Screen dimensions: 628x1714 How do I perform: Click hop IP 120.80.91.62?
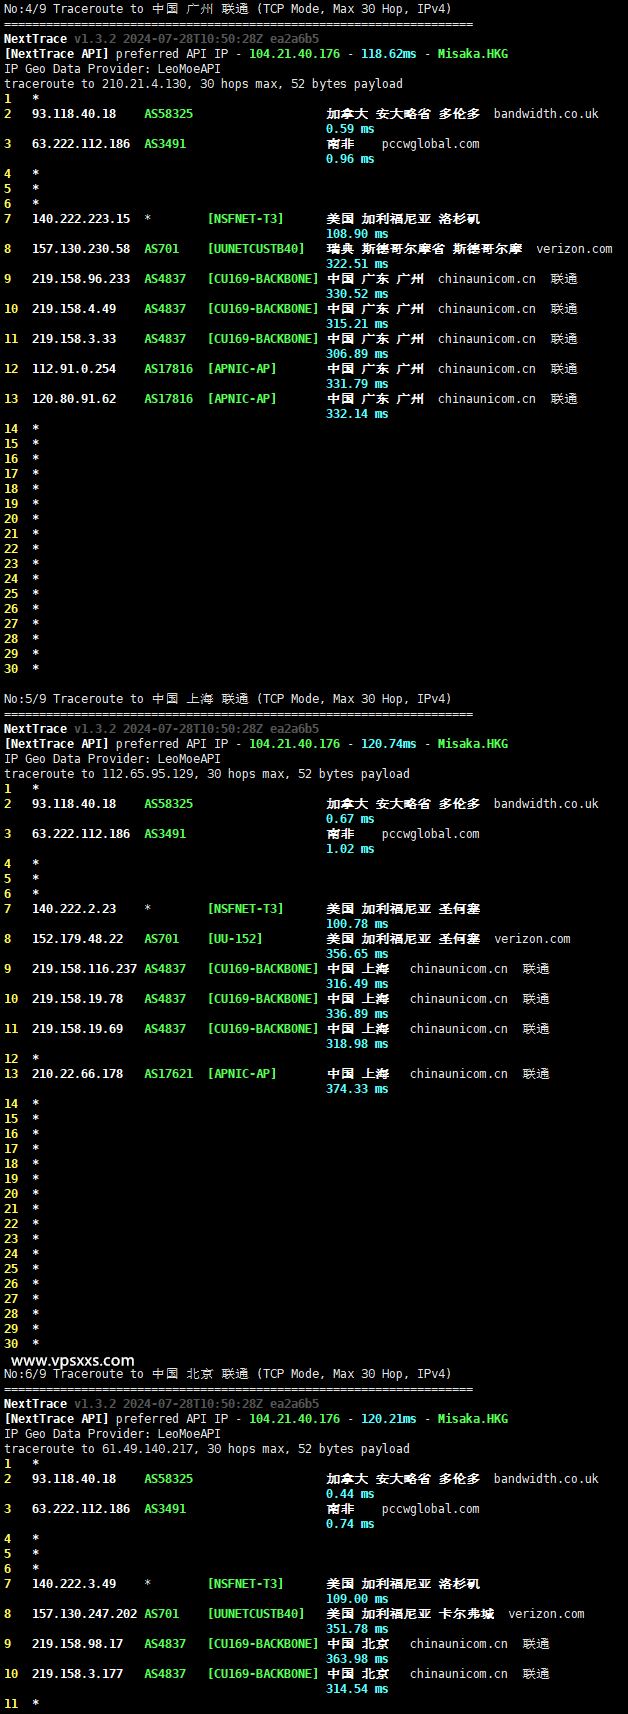pyautogui.click(x=74, y=399)
